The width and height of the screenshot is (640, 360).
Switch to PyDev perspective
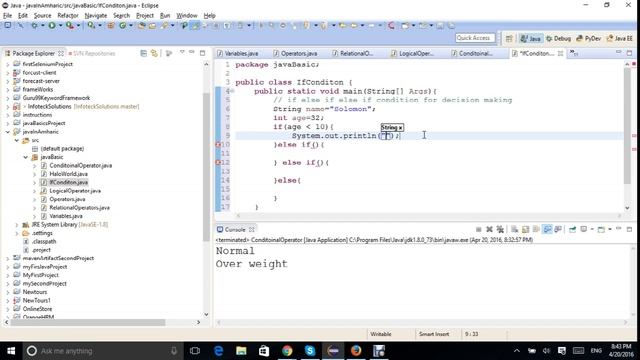[x=589, y=38]
